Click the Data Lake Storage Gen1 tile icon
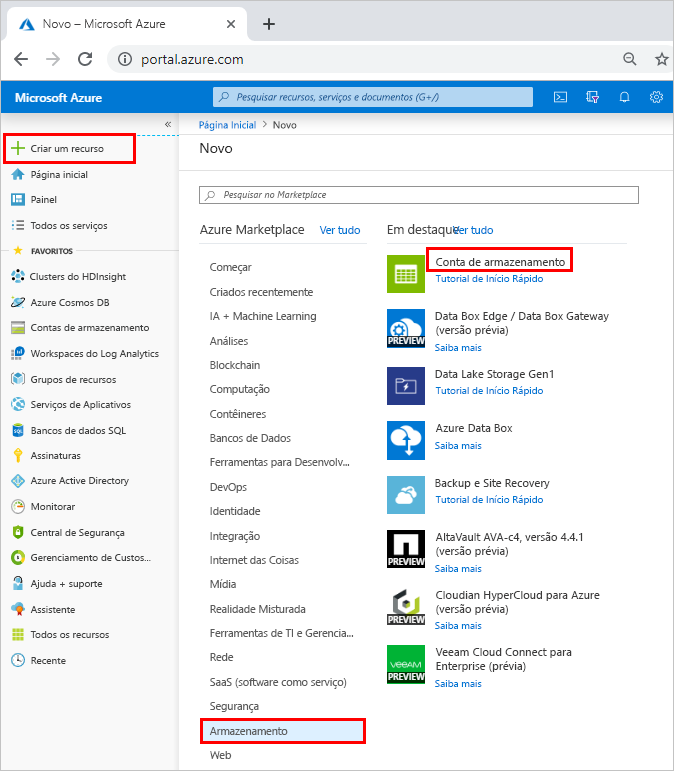The width and height of the screenshot is (674, 771). 406,386
